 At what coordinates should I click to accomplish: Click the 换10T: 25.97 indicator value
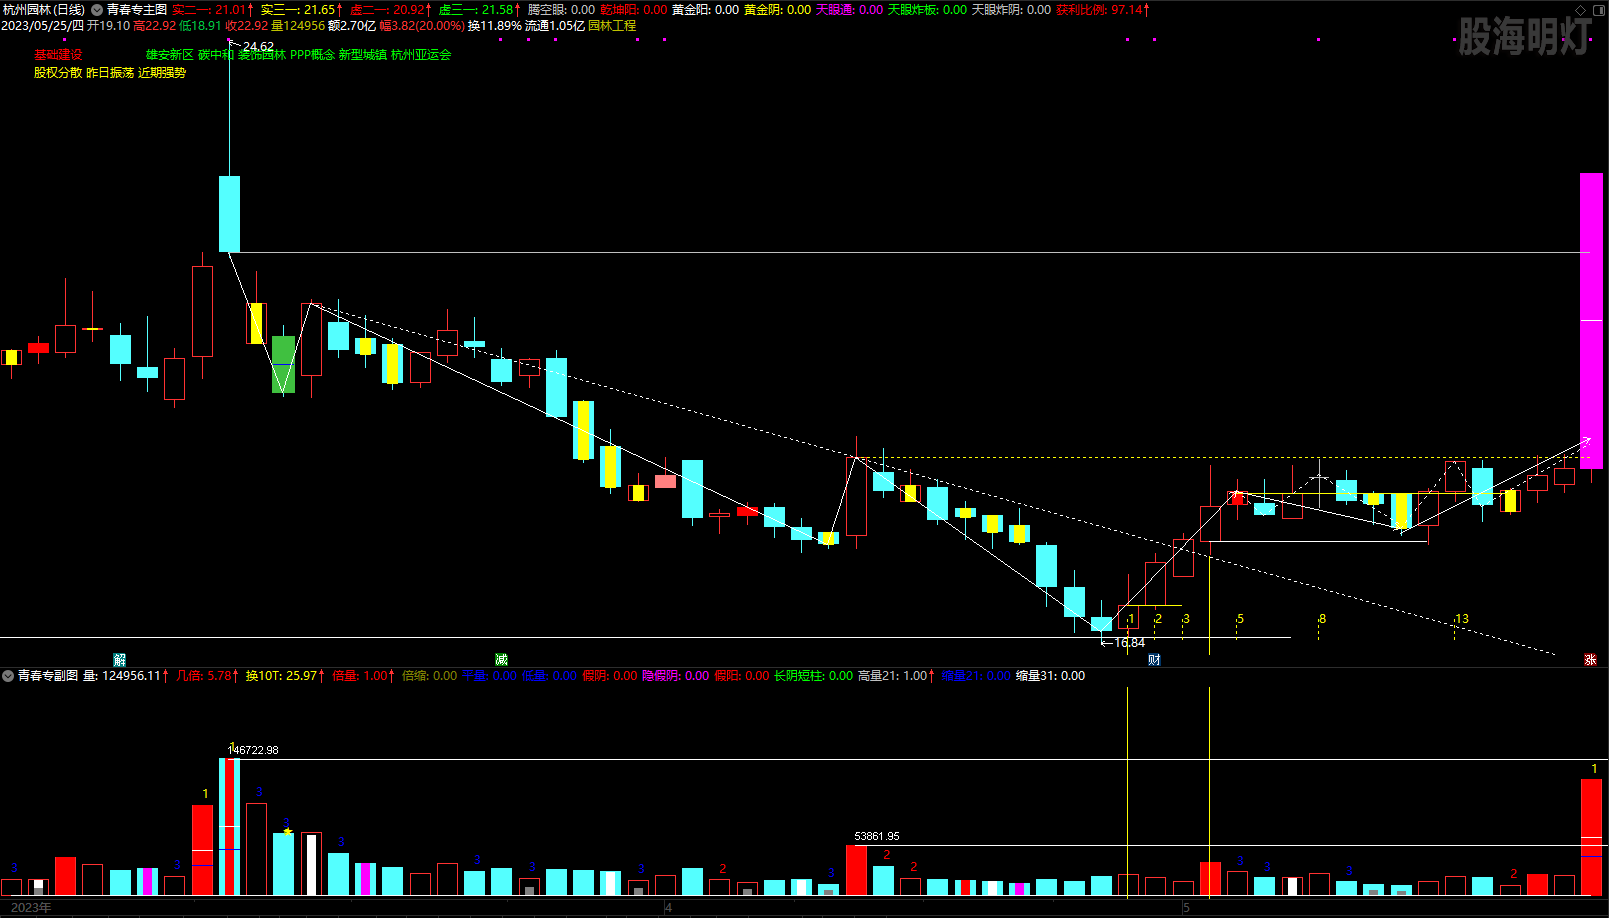pos(285,676)
